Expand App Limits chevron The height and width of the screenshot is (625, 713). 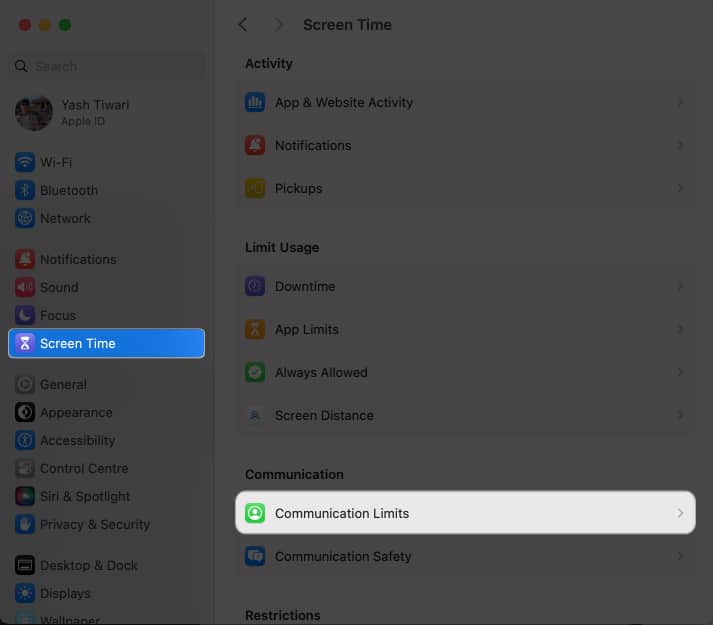[680, 329]
